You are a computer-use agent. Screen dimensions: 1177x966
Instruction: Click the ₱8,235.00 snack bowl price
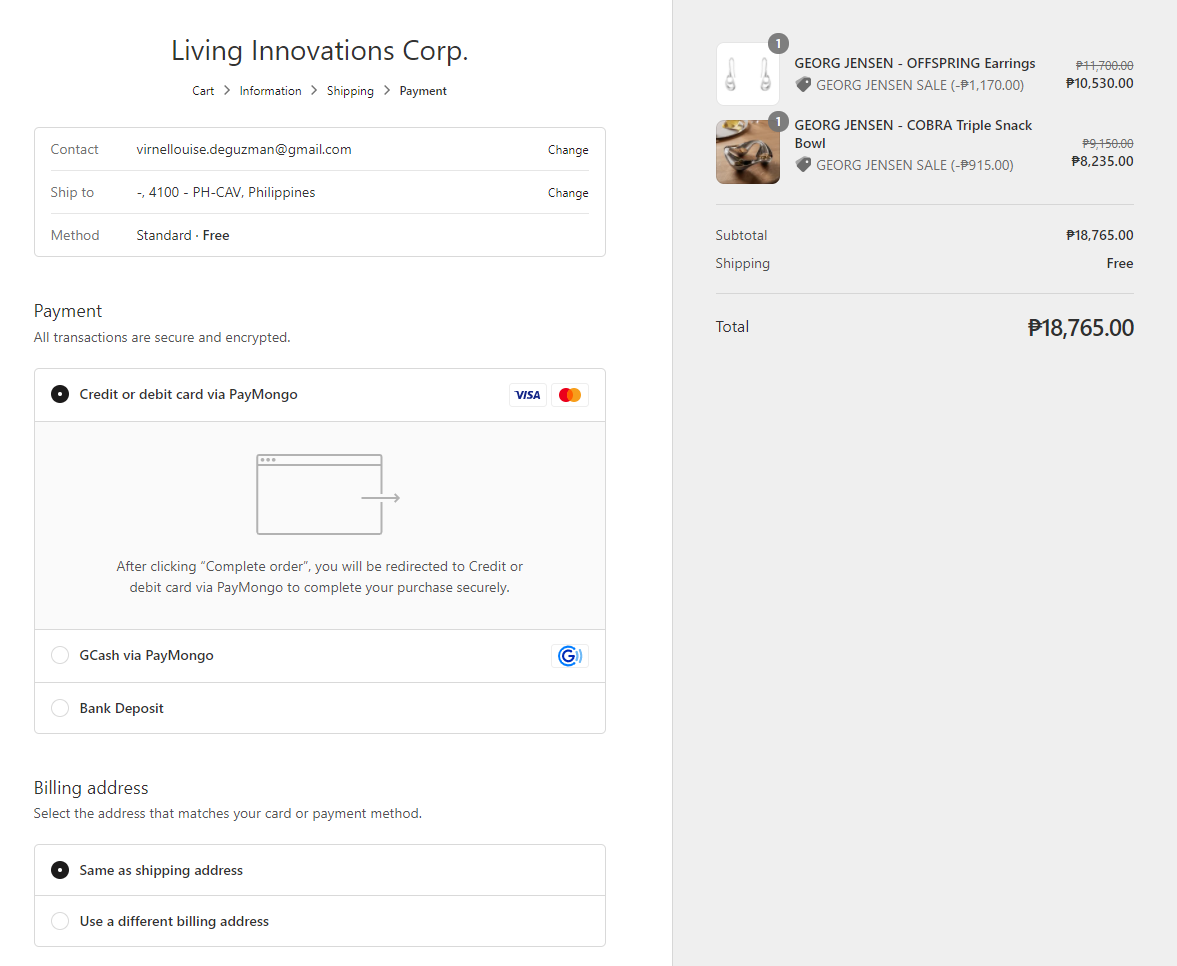point(1102,161)
